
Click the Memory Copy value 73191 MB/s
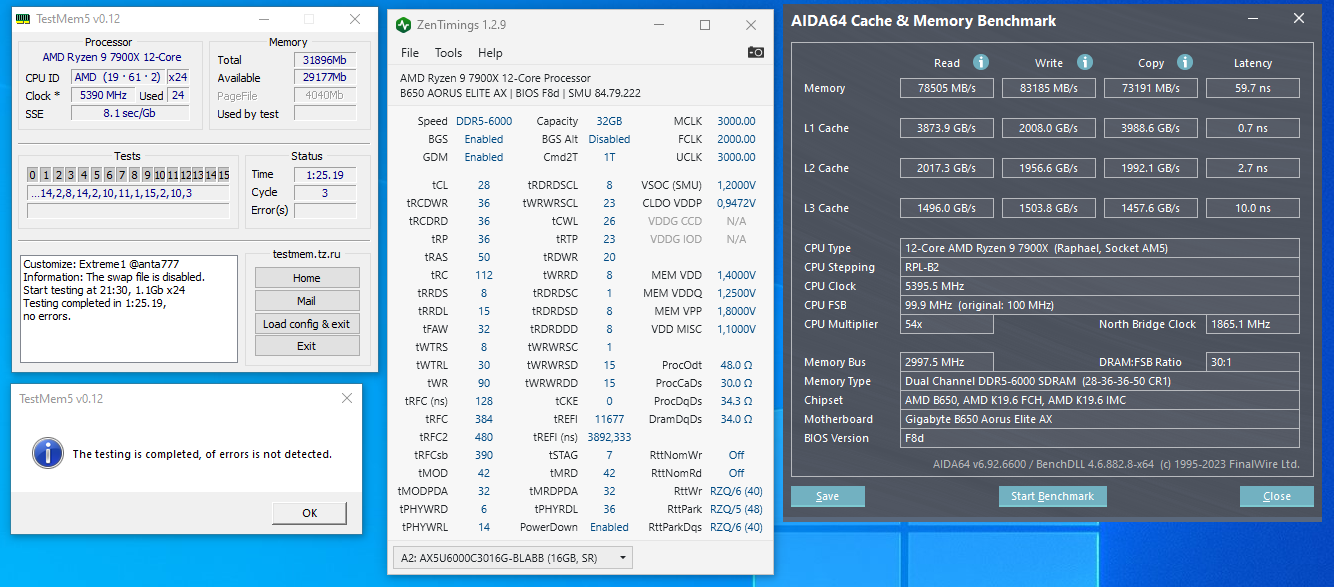1150,88
